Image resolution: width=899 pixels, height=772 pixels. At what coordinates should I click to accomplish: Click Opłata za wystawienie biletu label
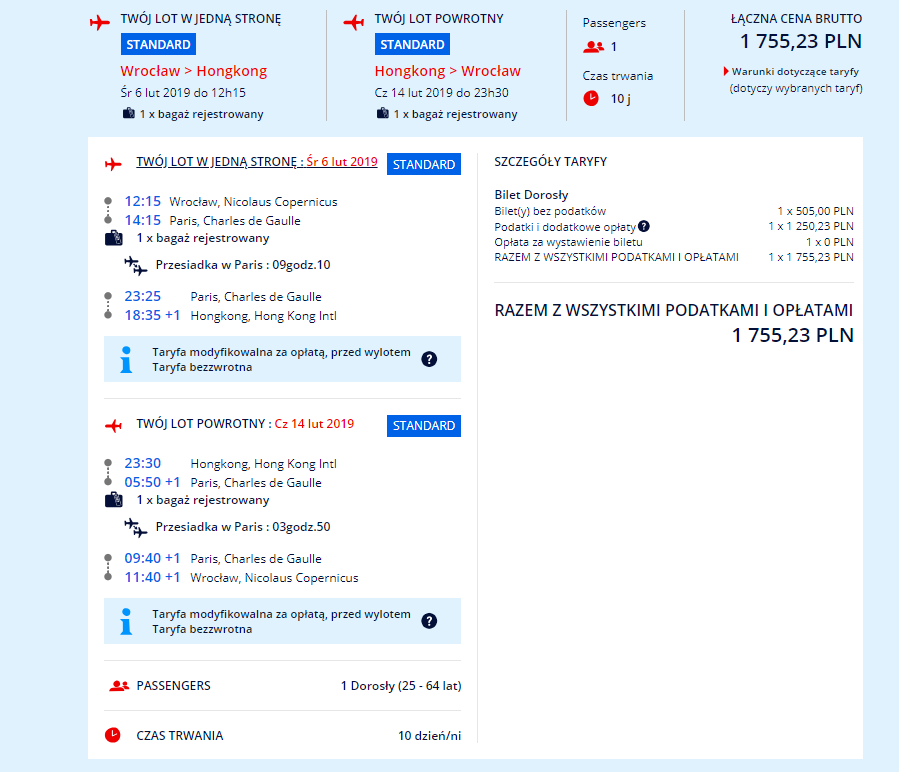pyautogui.click(x=568, y=242)
